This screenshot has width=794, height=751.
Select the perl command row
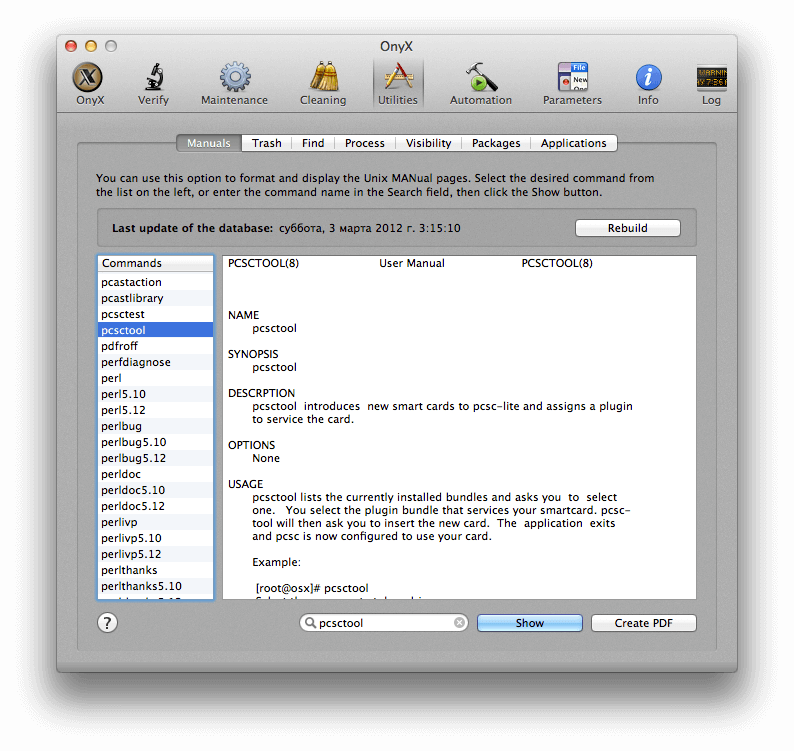pyautogui.click(x=155, y=378)
